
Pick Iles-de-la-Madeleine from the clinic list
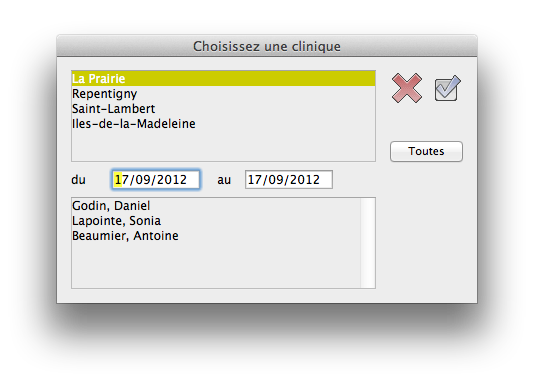pyautogui.click(x=223, y=124)
